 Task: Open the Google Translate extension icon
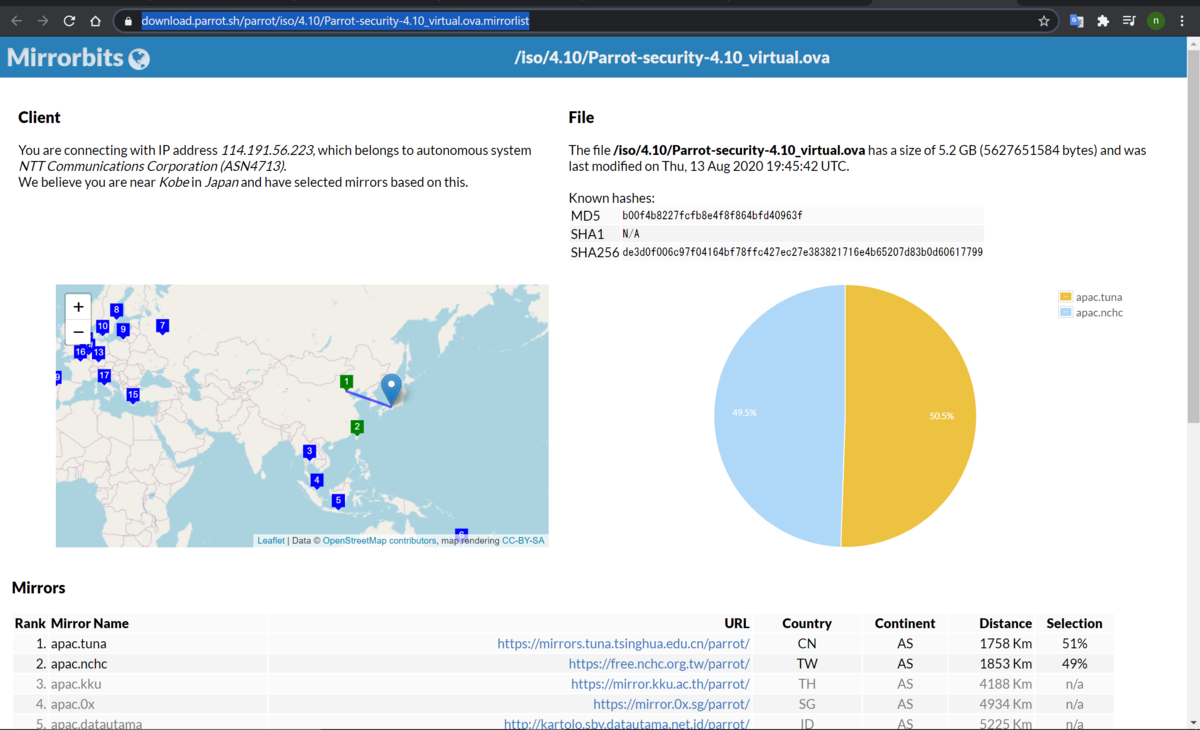[x=1077, y=20]
